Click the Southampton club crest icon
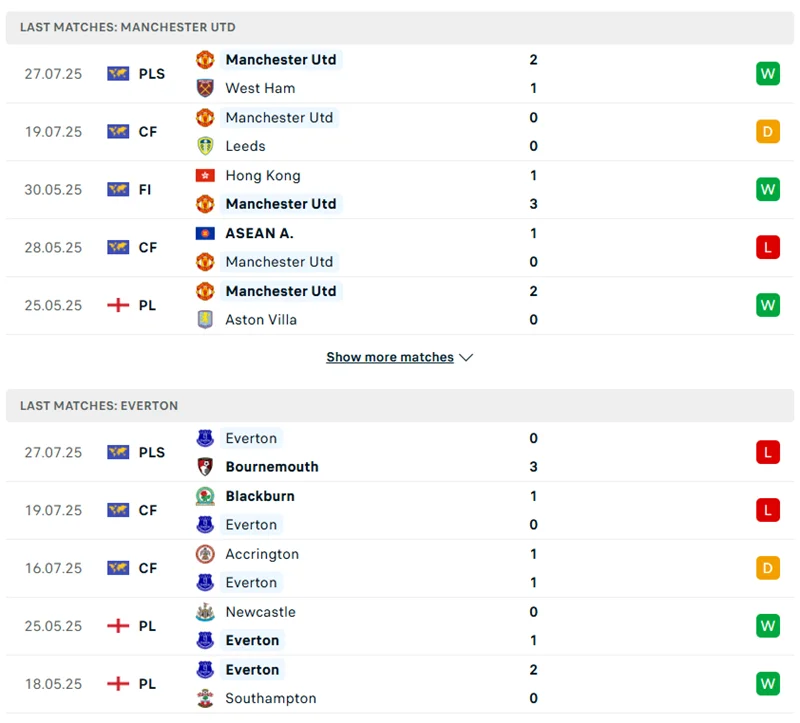Viewport: 800px width, 723px height. (x=205, y=699)
